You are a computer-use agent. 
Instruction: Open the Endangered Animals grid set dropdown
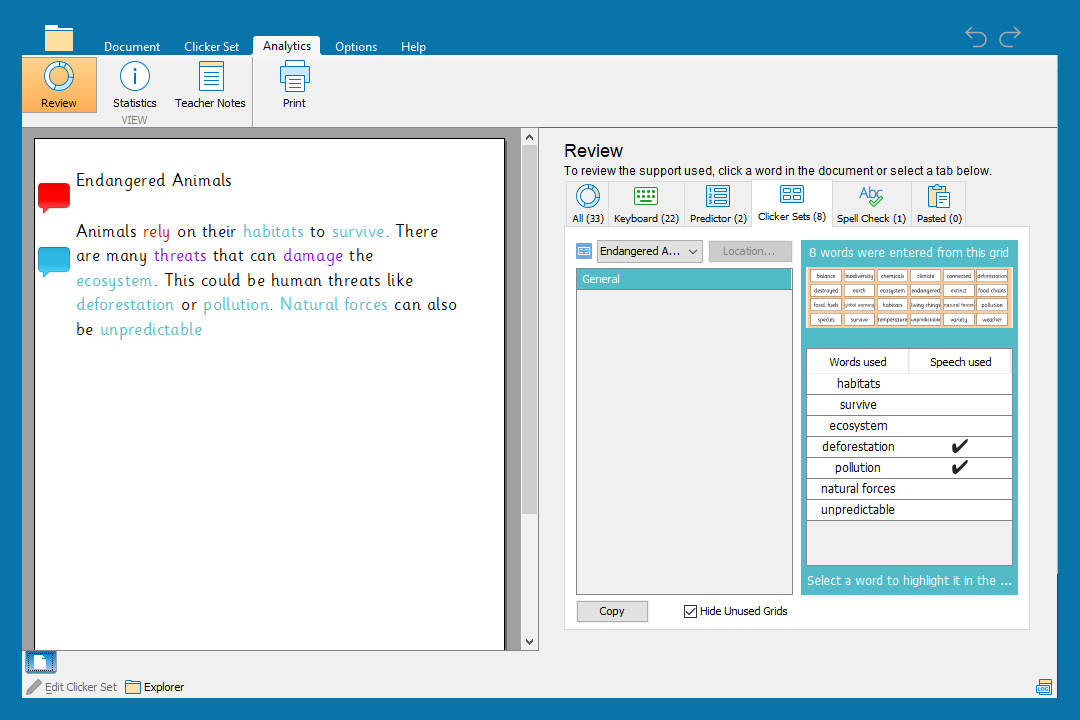pos(650,251)
